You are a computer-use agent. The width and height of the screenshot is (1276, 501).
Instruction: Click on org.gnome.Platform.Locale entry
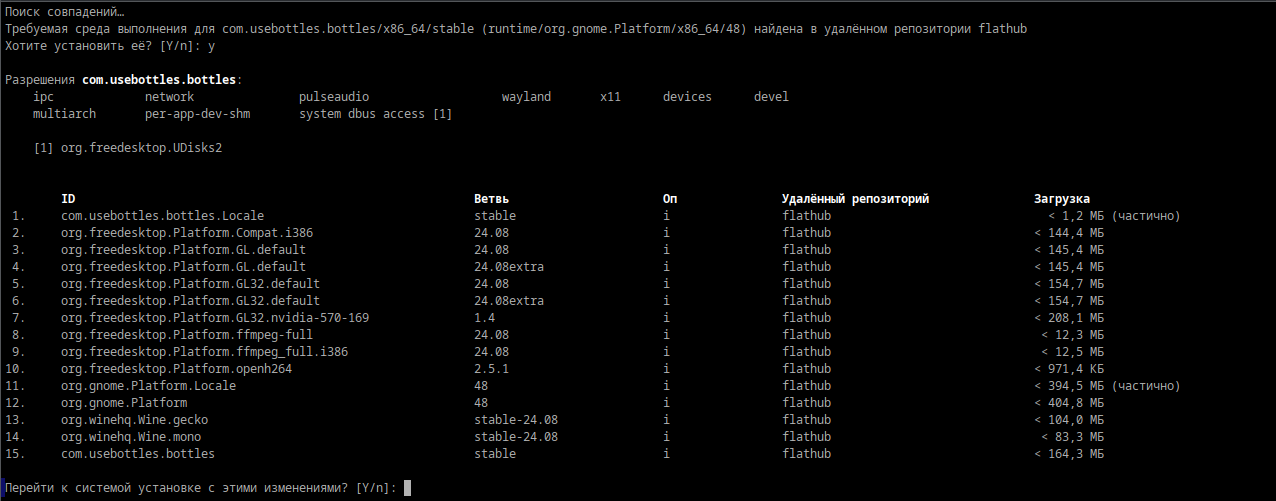pos(149,385)
